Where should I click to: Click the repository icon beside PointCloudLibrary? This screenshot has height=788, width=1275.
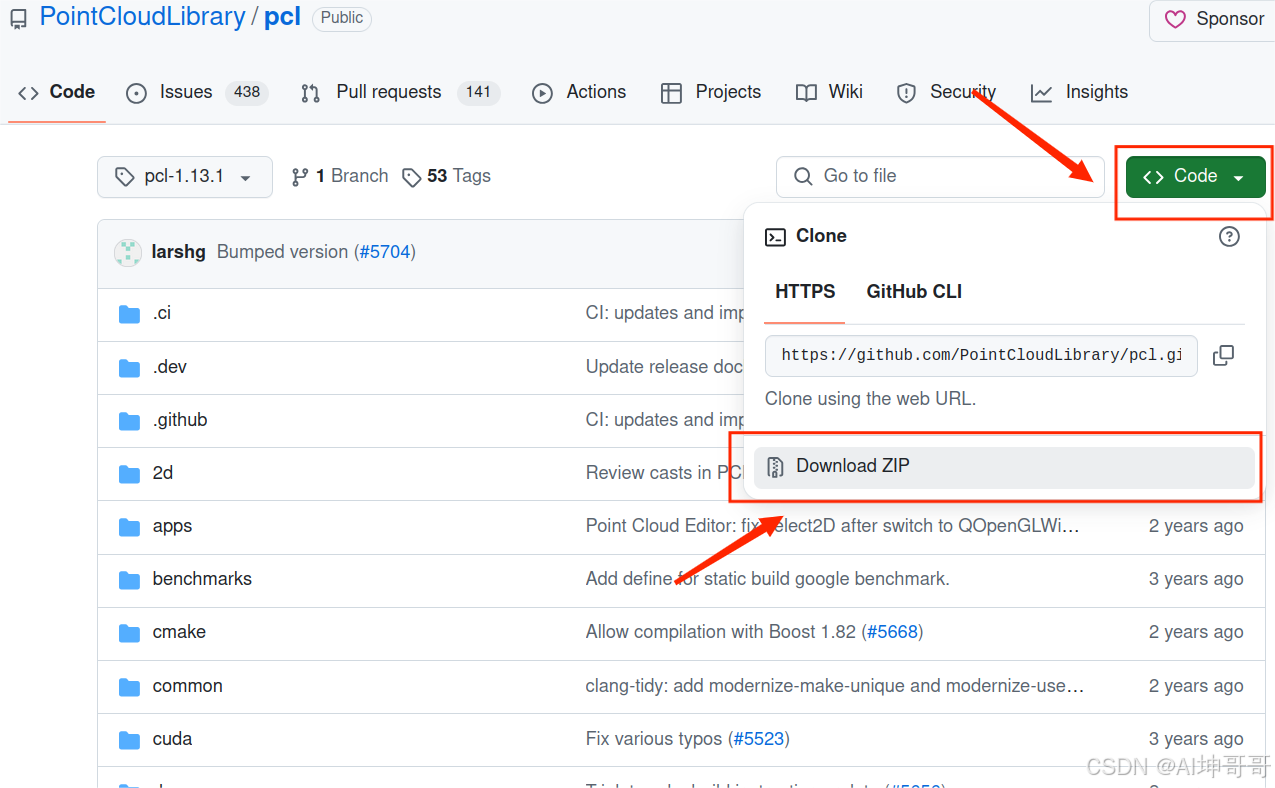pos(19,19)
